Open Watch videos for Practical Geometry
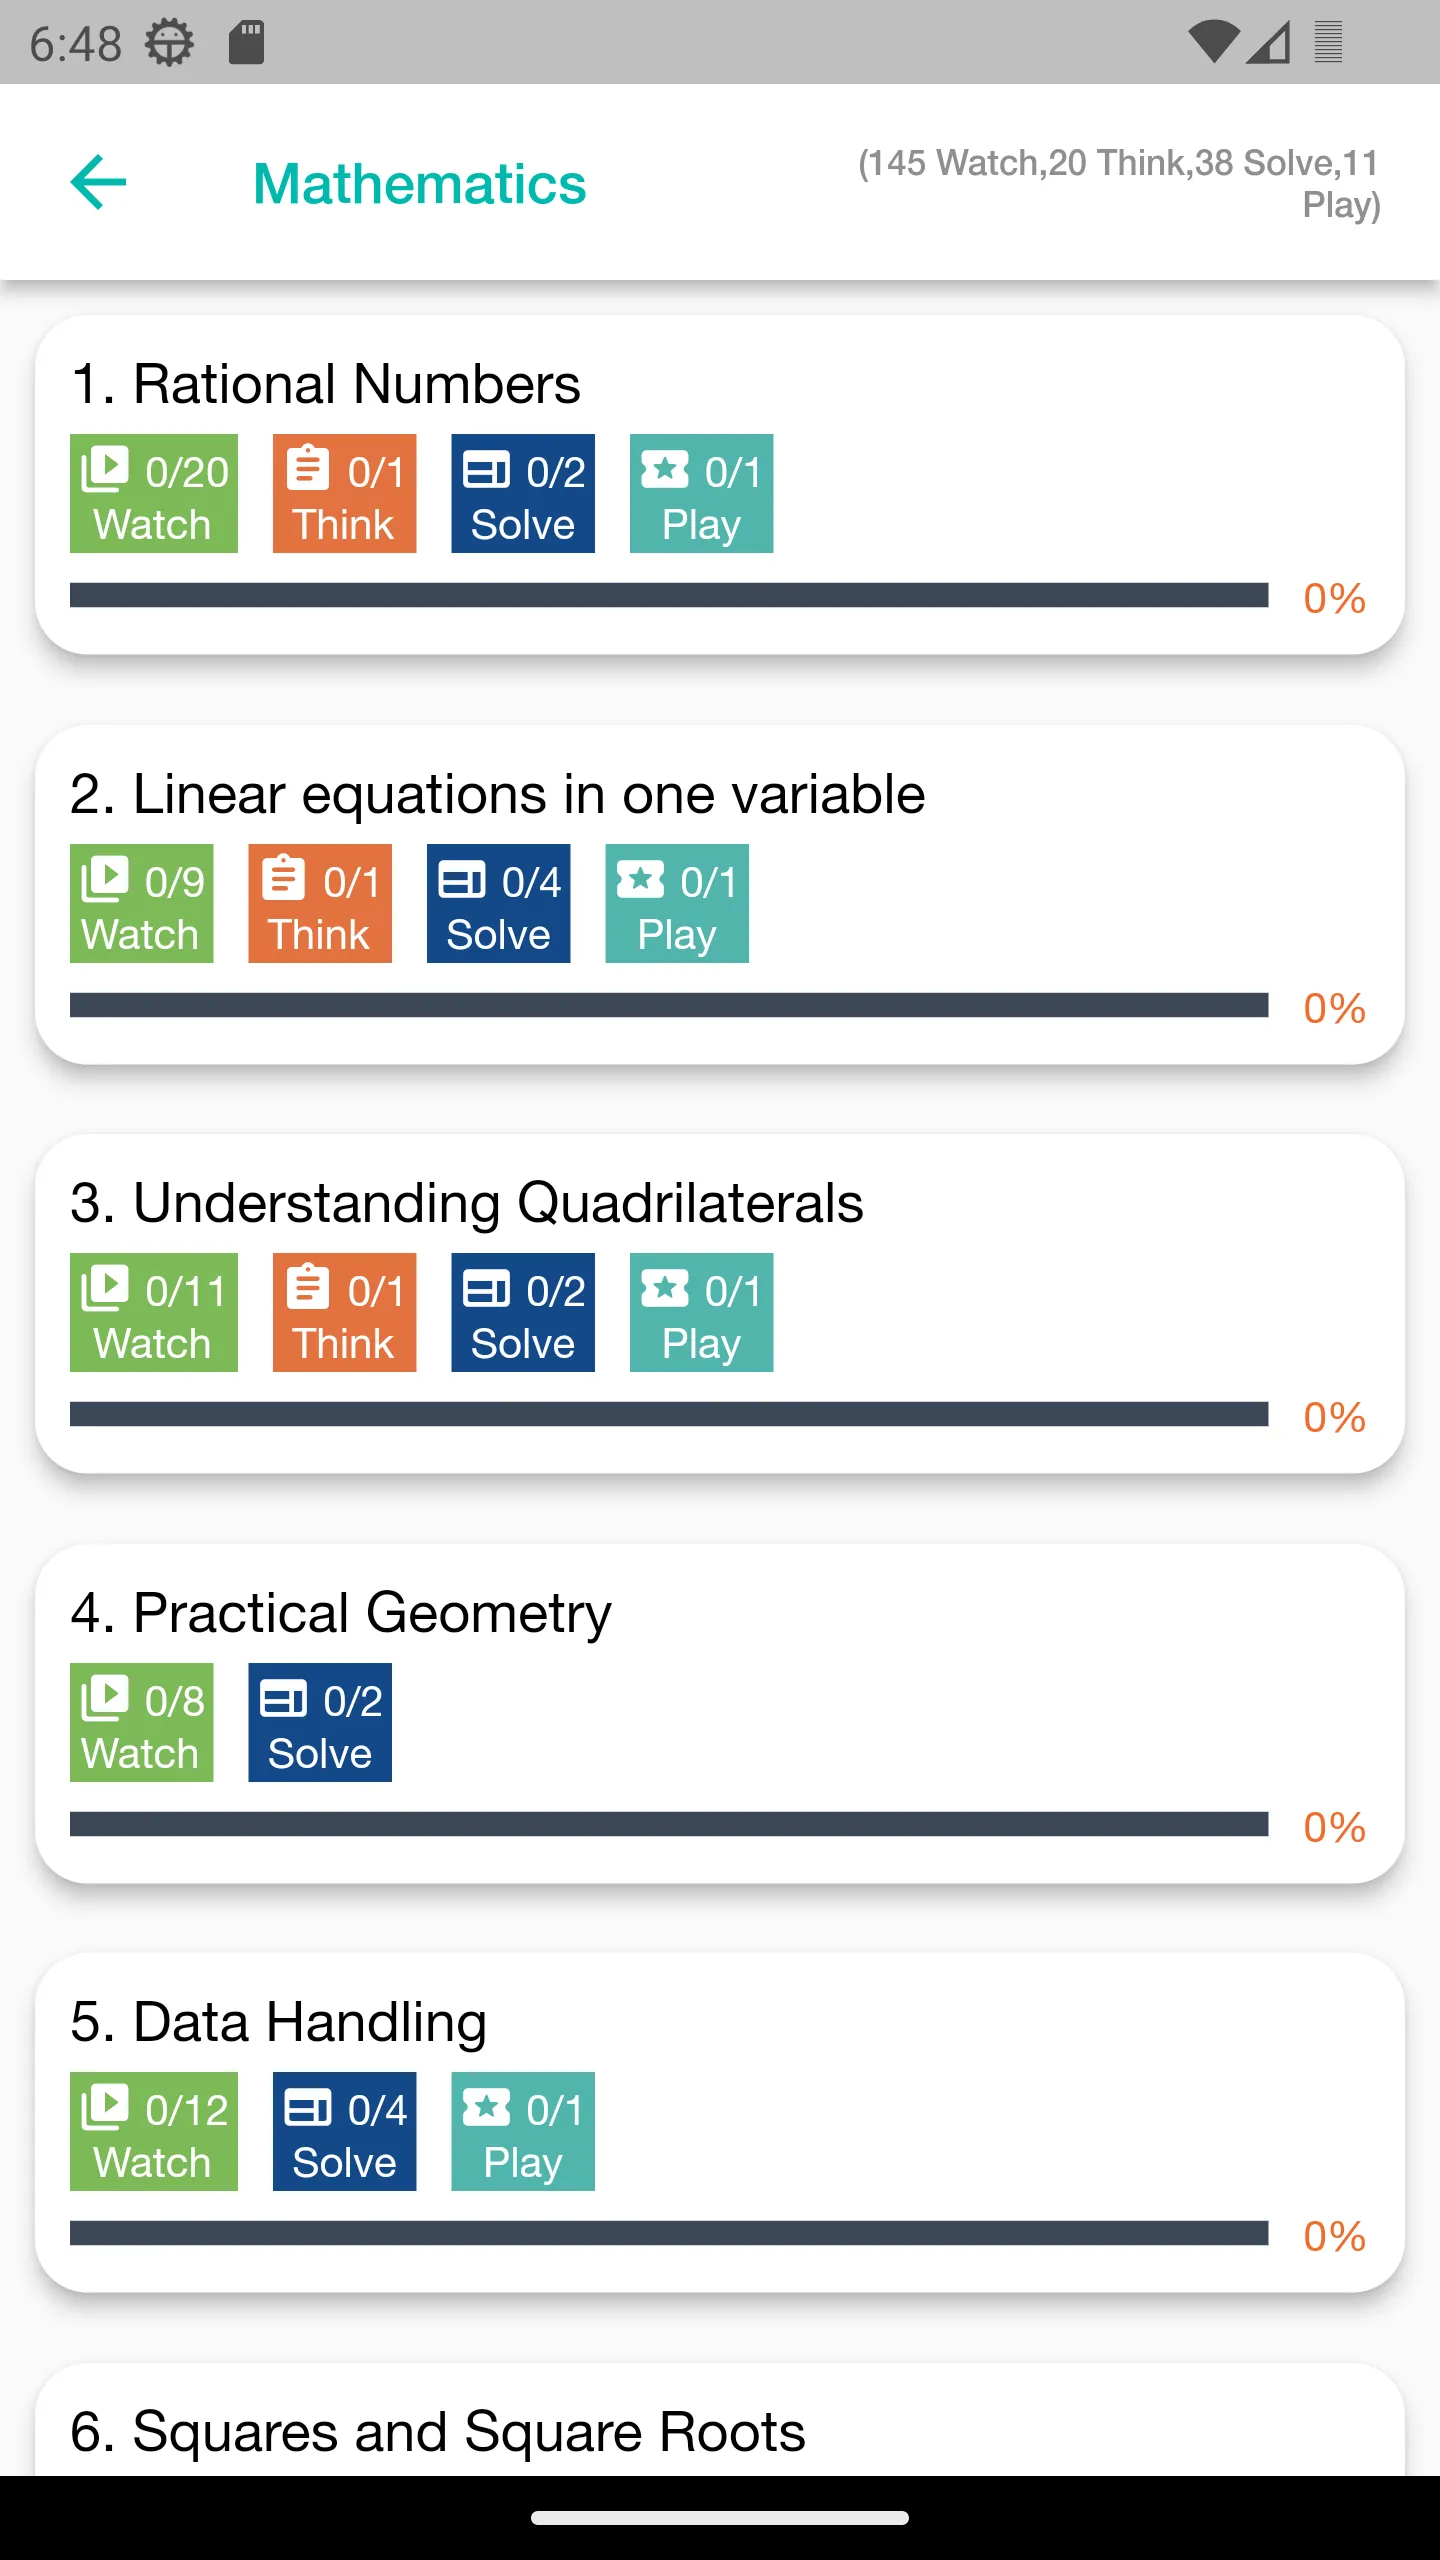 (x=142, y=1722)
